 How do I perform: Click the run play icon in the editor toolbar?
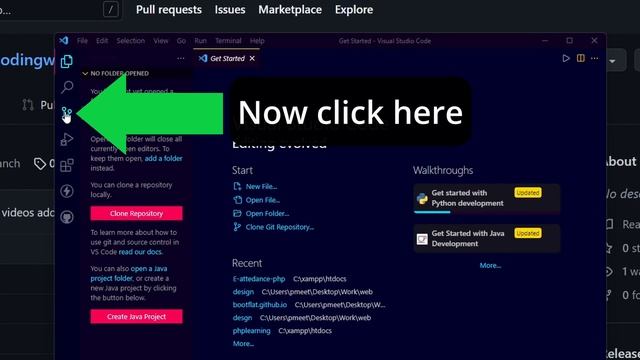(x=566, y=58)
